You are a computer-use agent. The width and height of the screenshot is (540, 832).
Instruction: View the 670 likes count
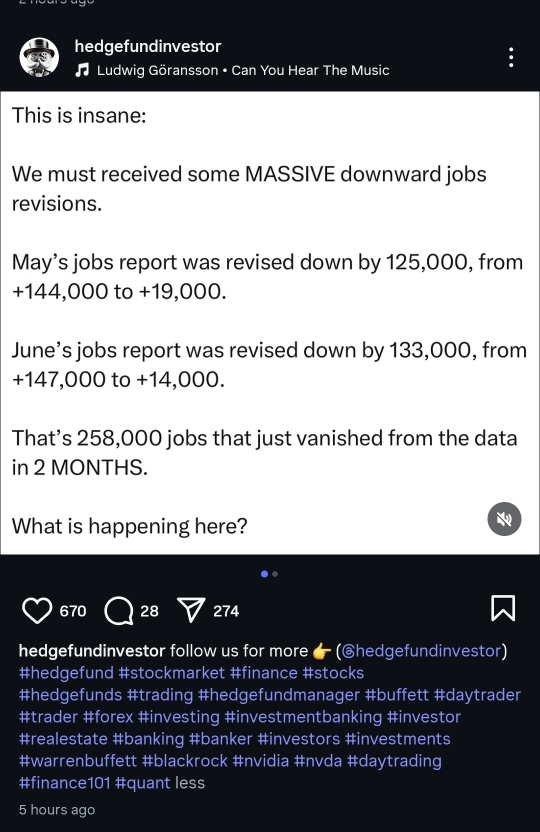73,611
